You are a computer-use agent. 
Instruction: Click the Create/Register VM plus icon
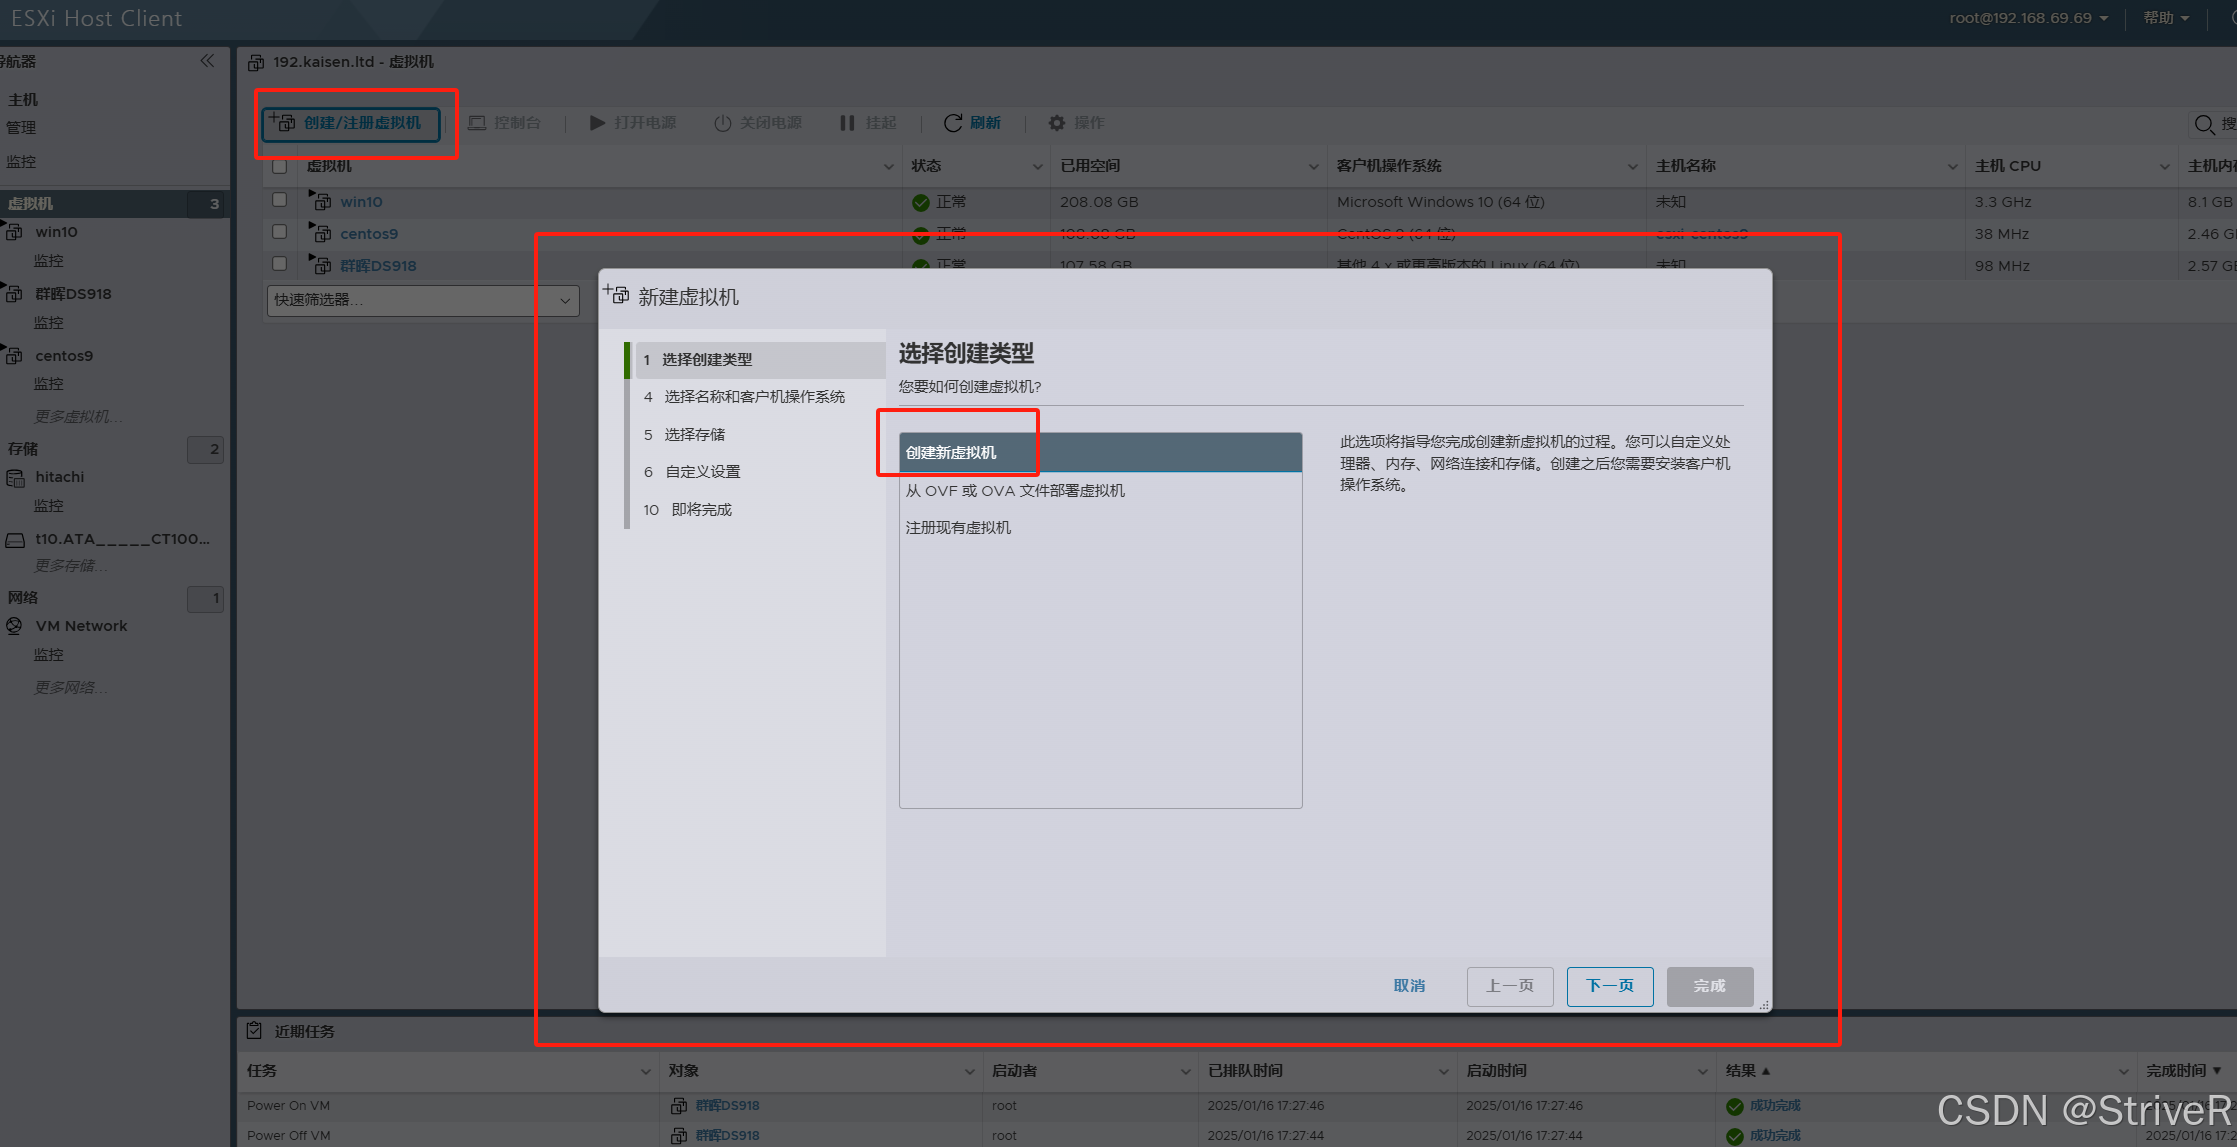pos(282,122)
